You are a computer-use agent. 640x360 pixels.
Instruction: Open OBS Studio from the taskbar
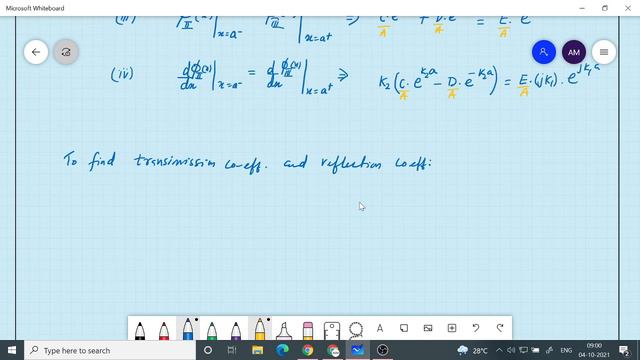(382, 350)
